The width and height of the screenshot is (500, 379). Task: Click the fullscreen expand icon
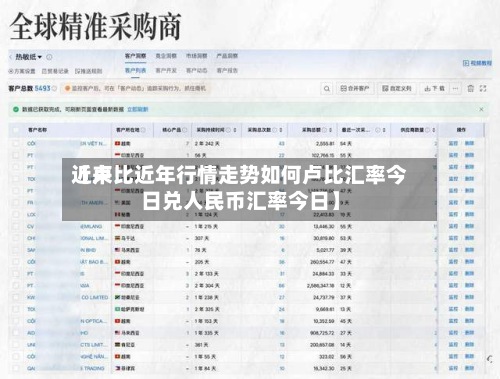pos(483,88)
